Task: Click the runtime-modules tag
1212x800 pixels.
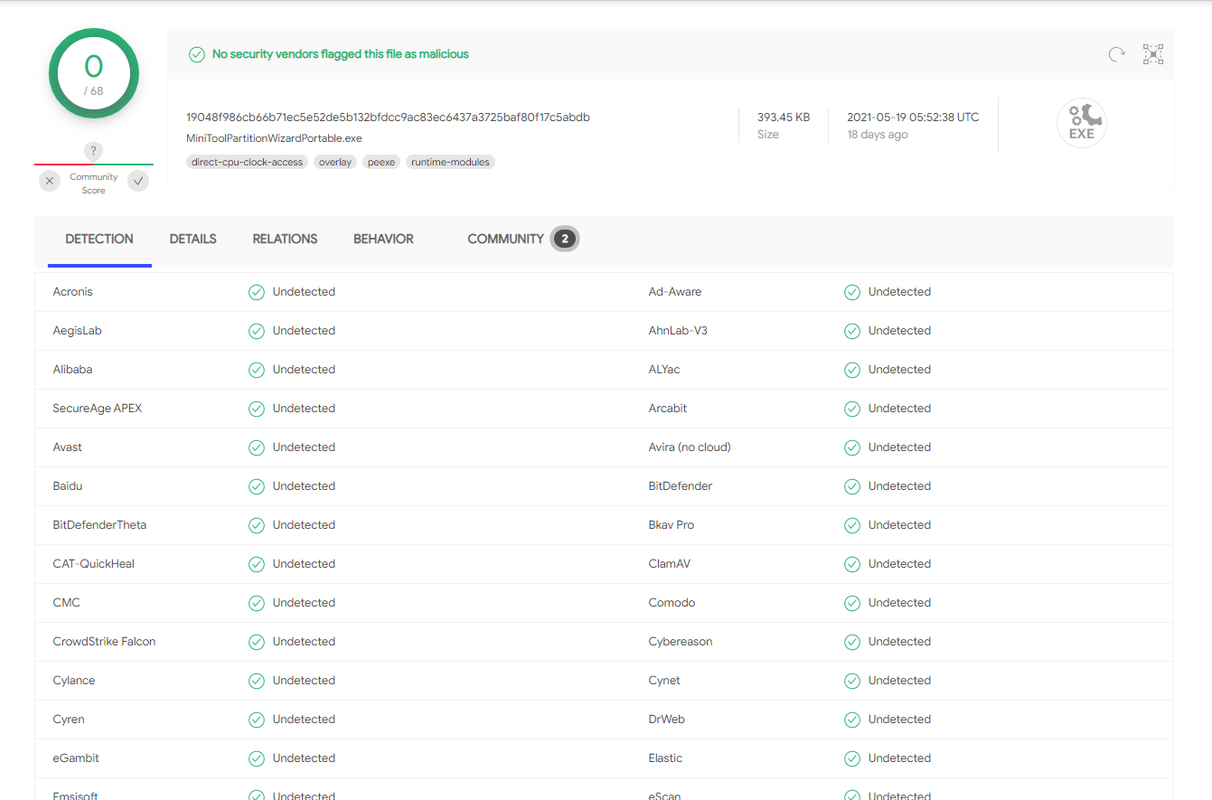Action: 450,162
